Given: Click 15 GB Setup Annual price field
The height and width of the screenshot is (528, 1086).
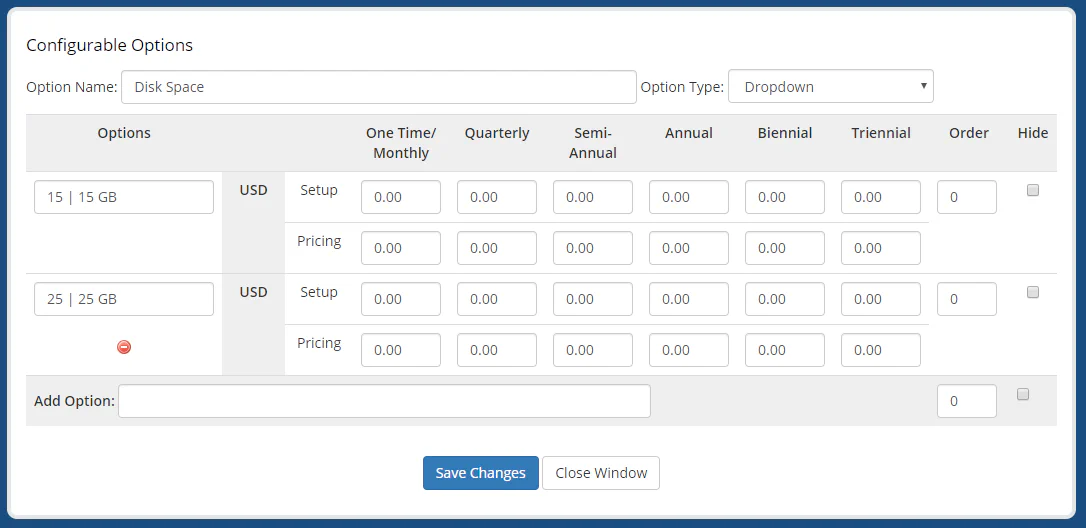Looking at the screenshot, I should point(689,197).
